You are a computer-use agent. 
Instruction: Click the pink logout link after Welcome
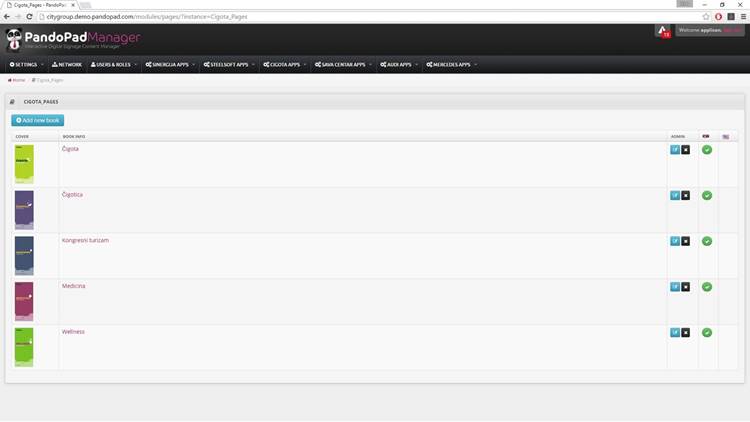732,30
